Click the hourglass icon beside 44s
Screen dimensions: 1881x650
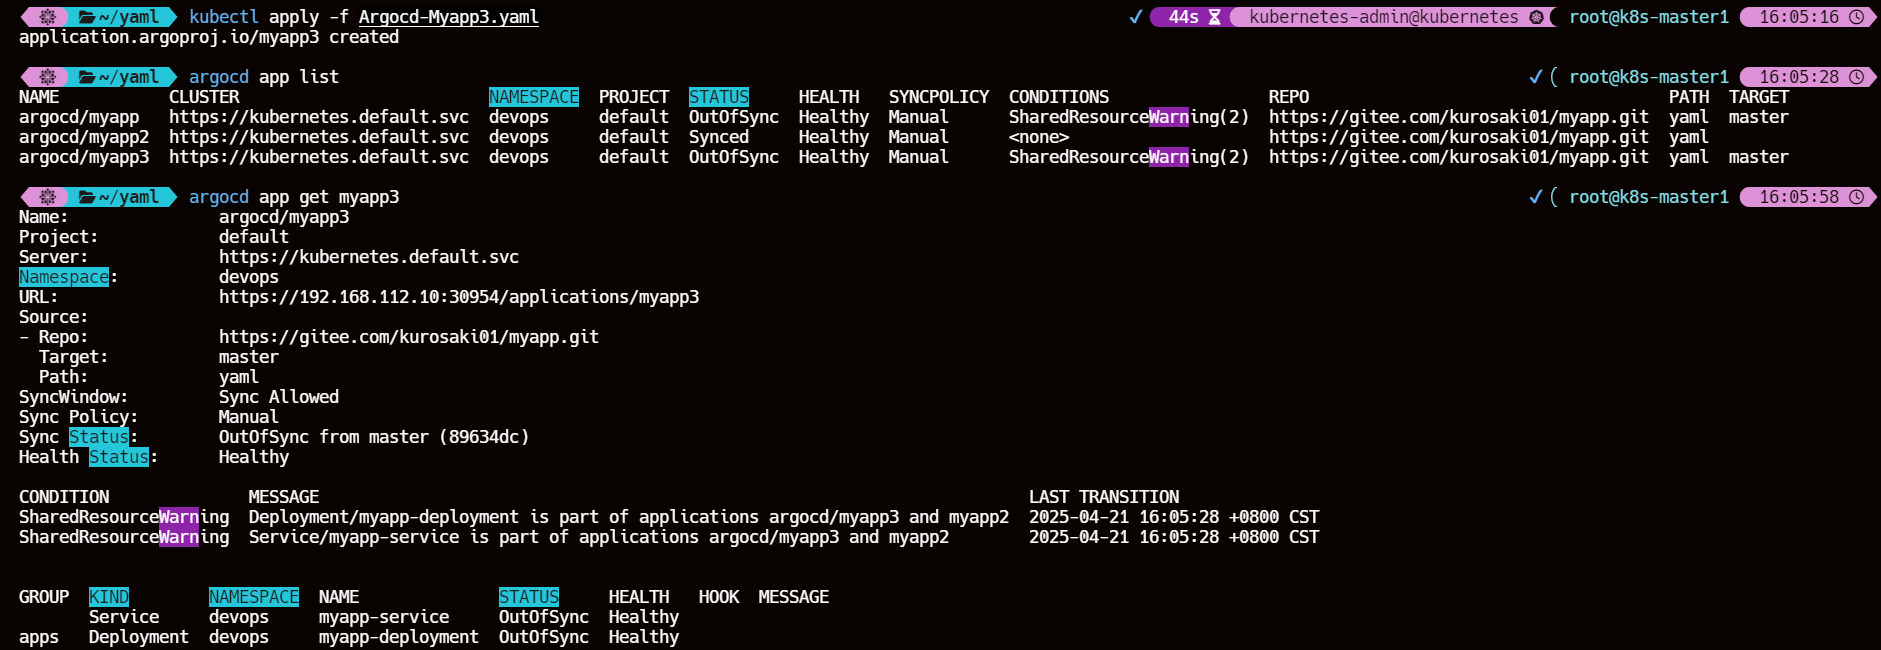pyautogui.click(x=1214, y=17)
